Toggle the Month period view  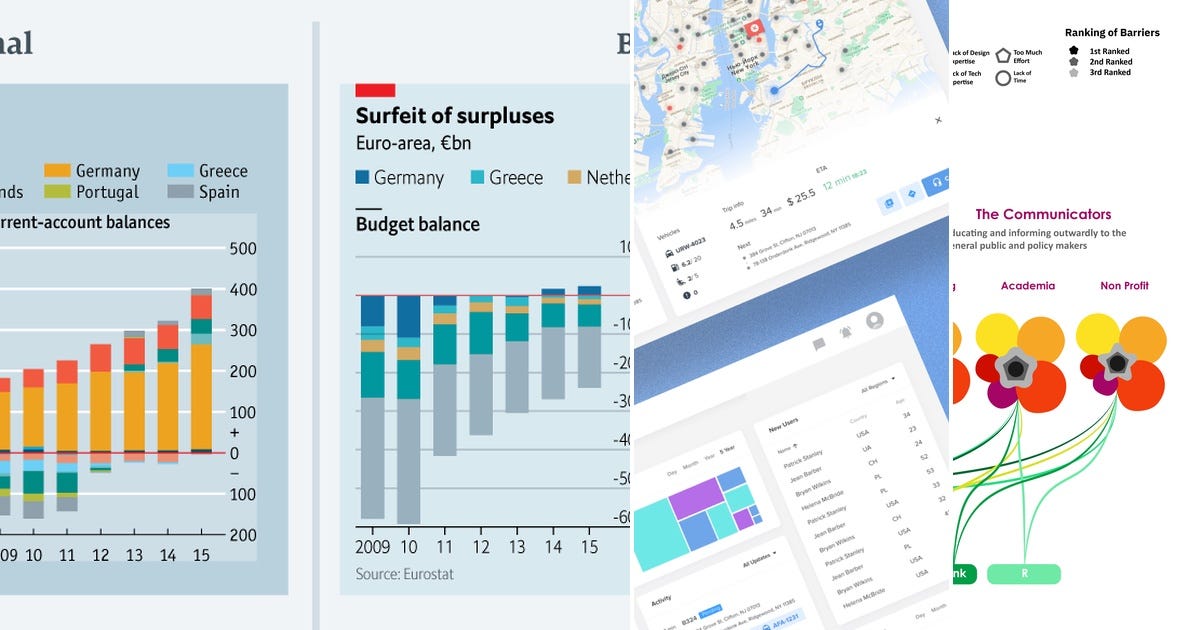[690, 465]
